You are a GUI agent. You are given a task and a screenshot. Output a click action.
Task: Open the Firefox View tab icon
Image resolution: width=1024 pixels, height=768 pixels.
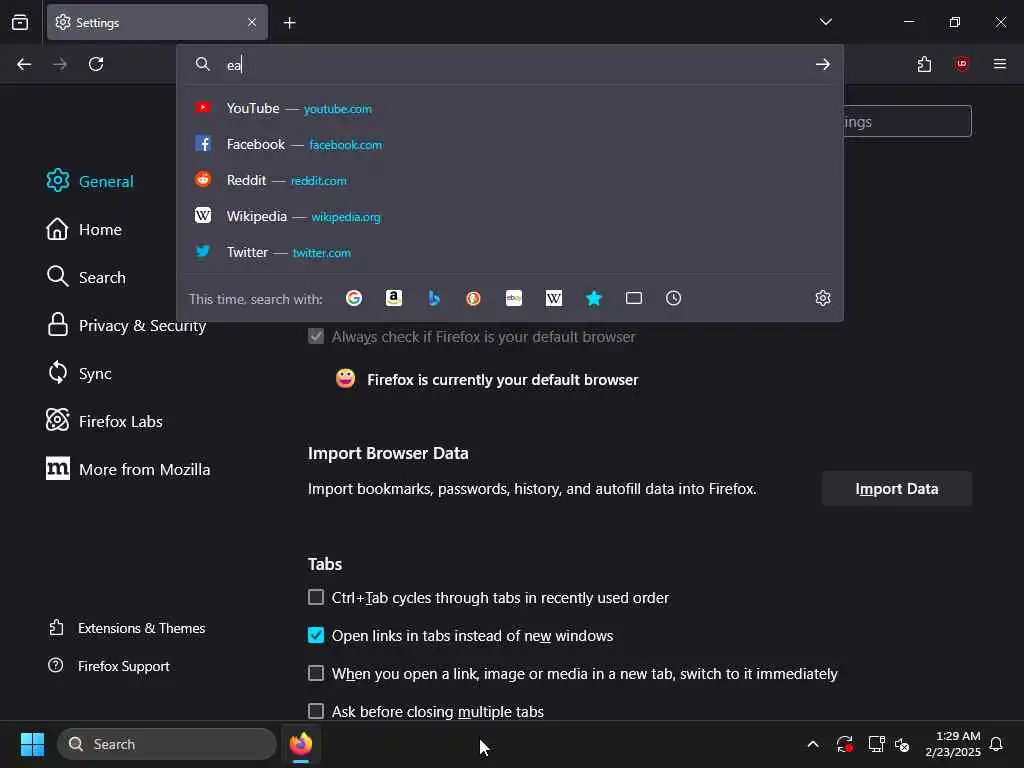click(x=20, y=22)
